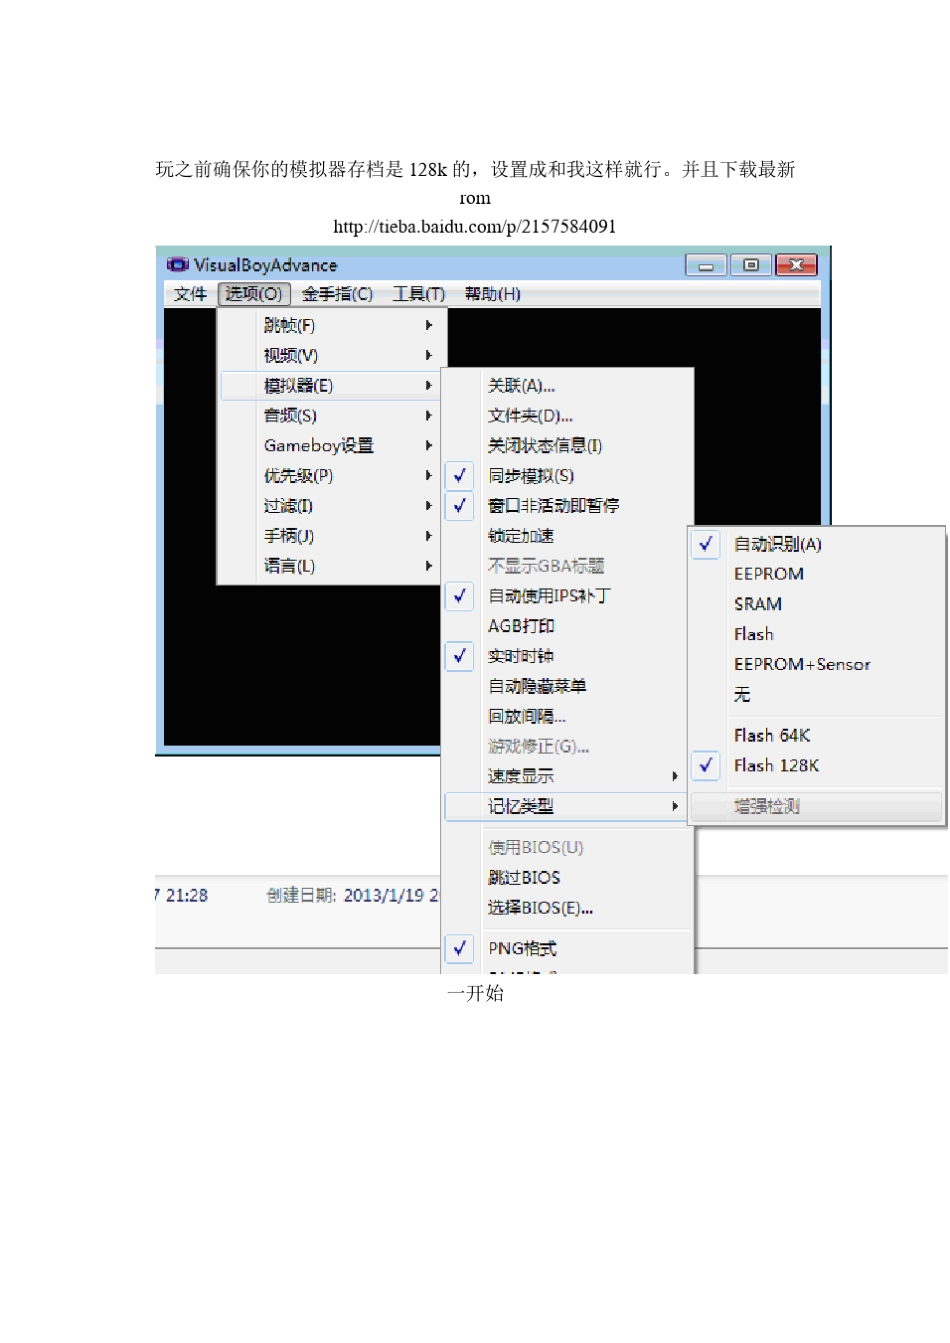Image resolution: width=950 pixels, height=1343 pixels.
Task: Select 无 save type
Action: (x=816, y=694)
